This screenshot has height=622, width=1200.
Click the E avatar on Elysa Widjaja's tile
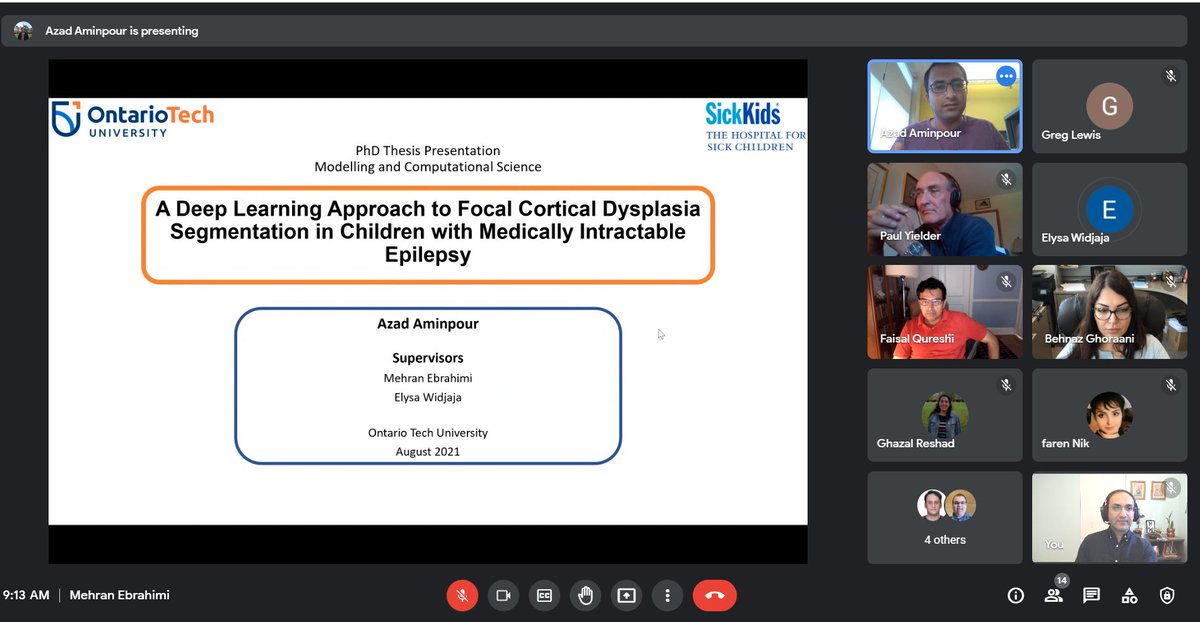1109,208
